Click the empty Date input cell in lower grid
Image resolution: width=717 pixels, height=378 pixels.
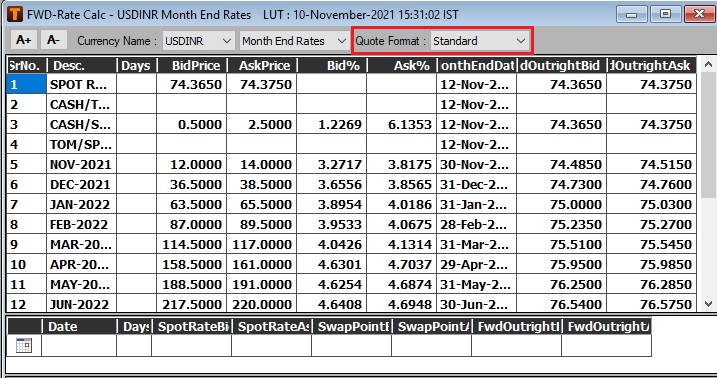coord(79,346)
